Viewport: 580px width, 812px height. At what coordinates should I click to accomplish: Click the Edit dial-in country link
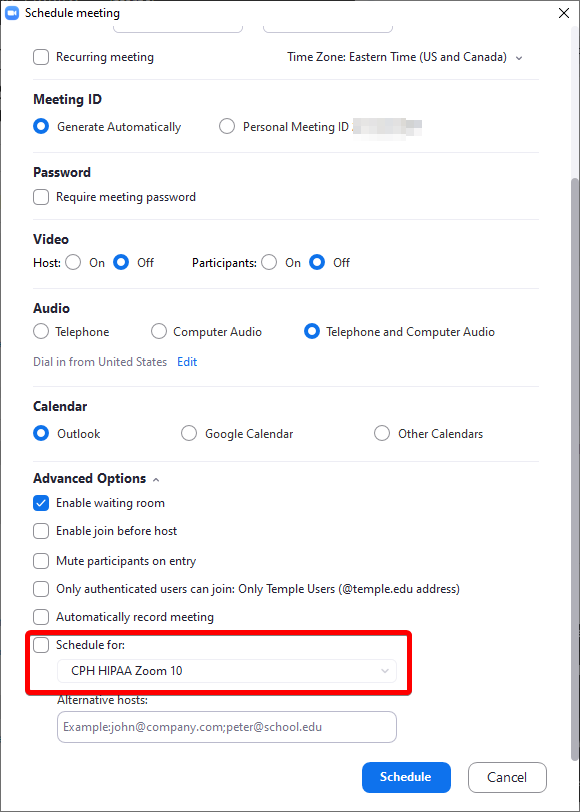[187, 362]
